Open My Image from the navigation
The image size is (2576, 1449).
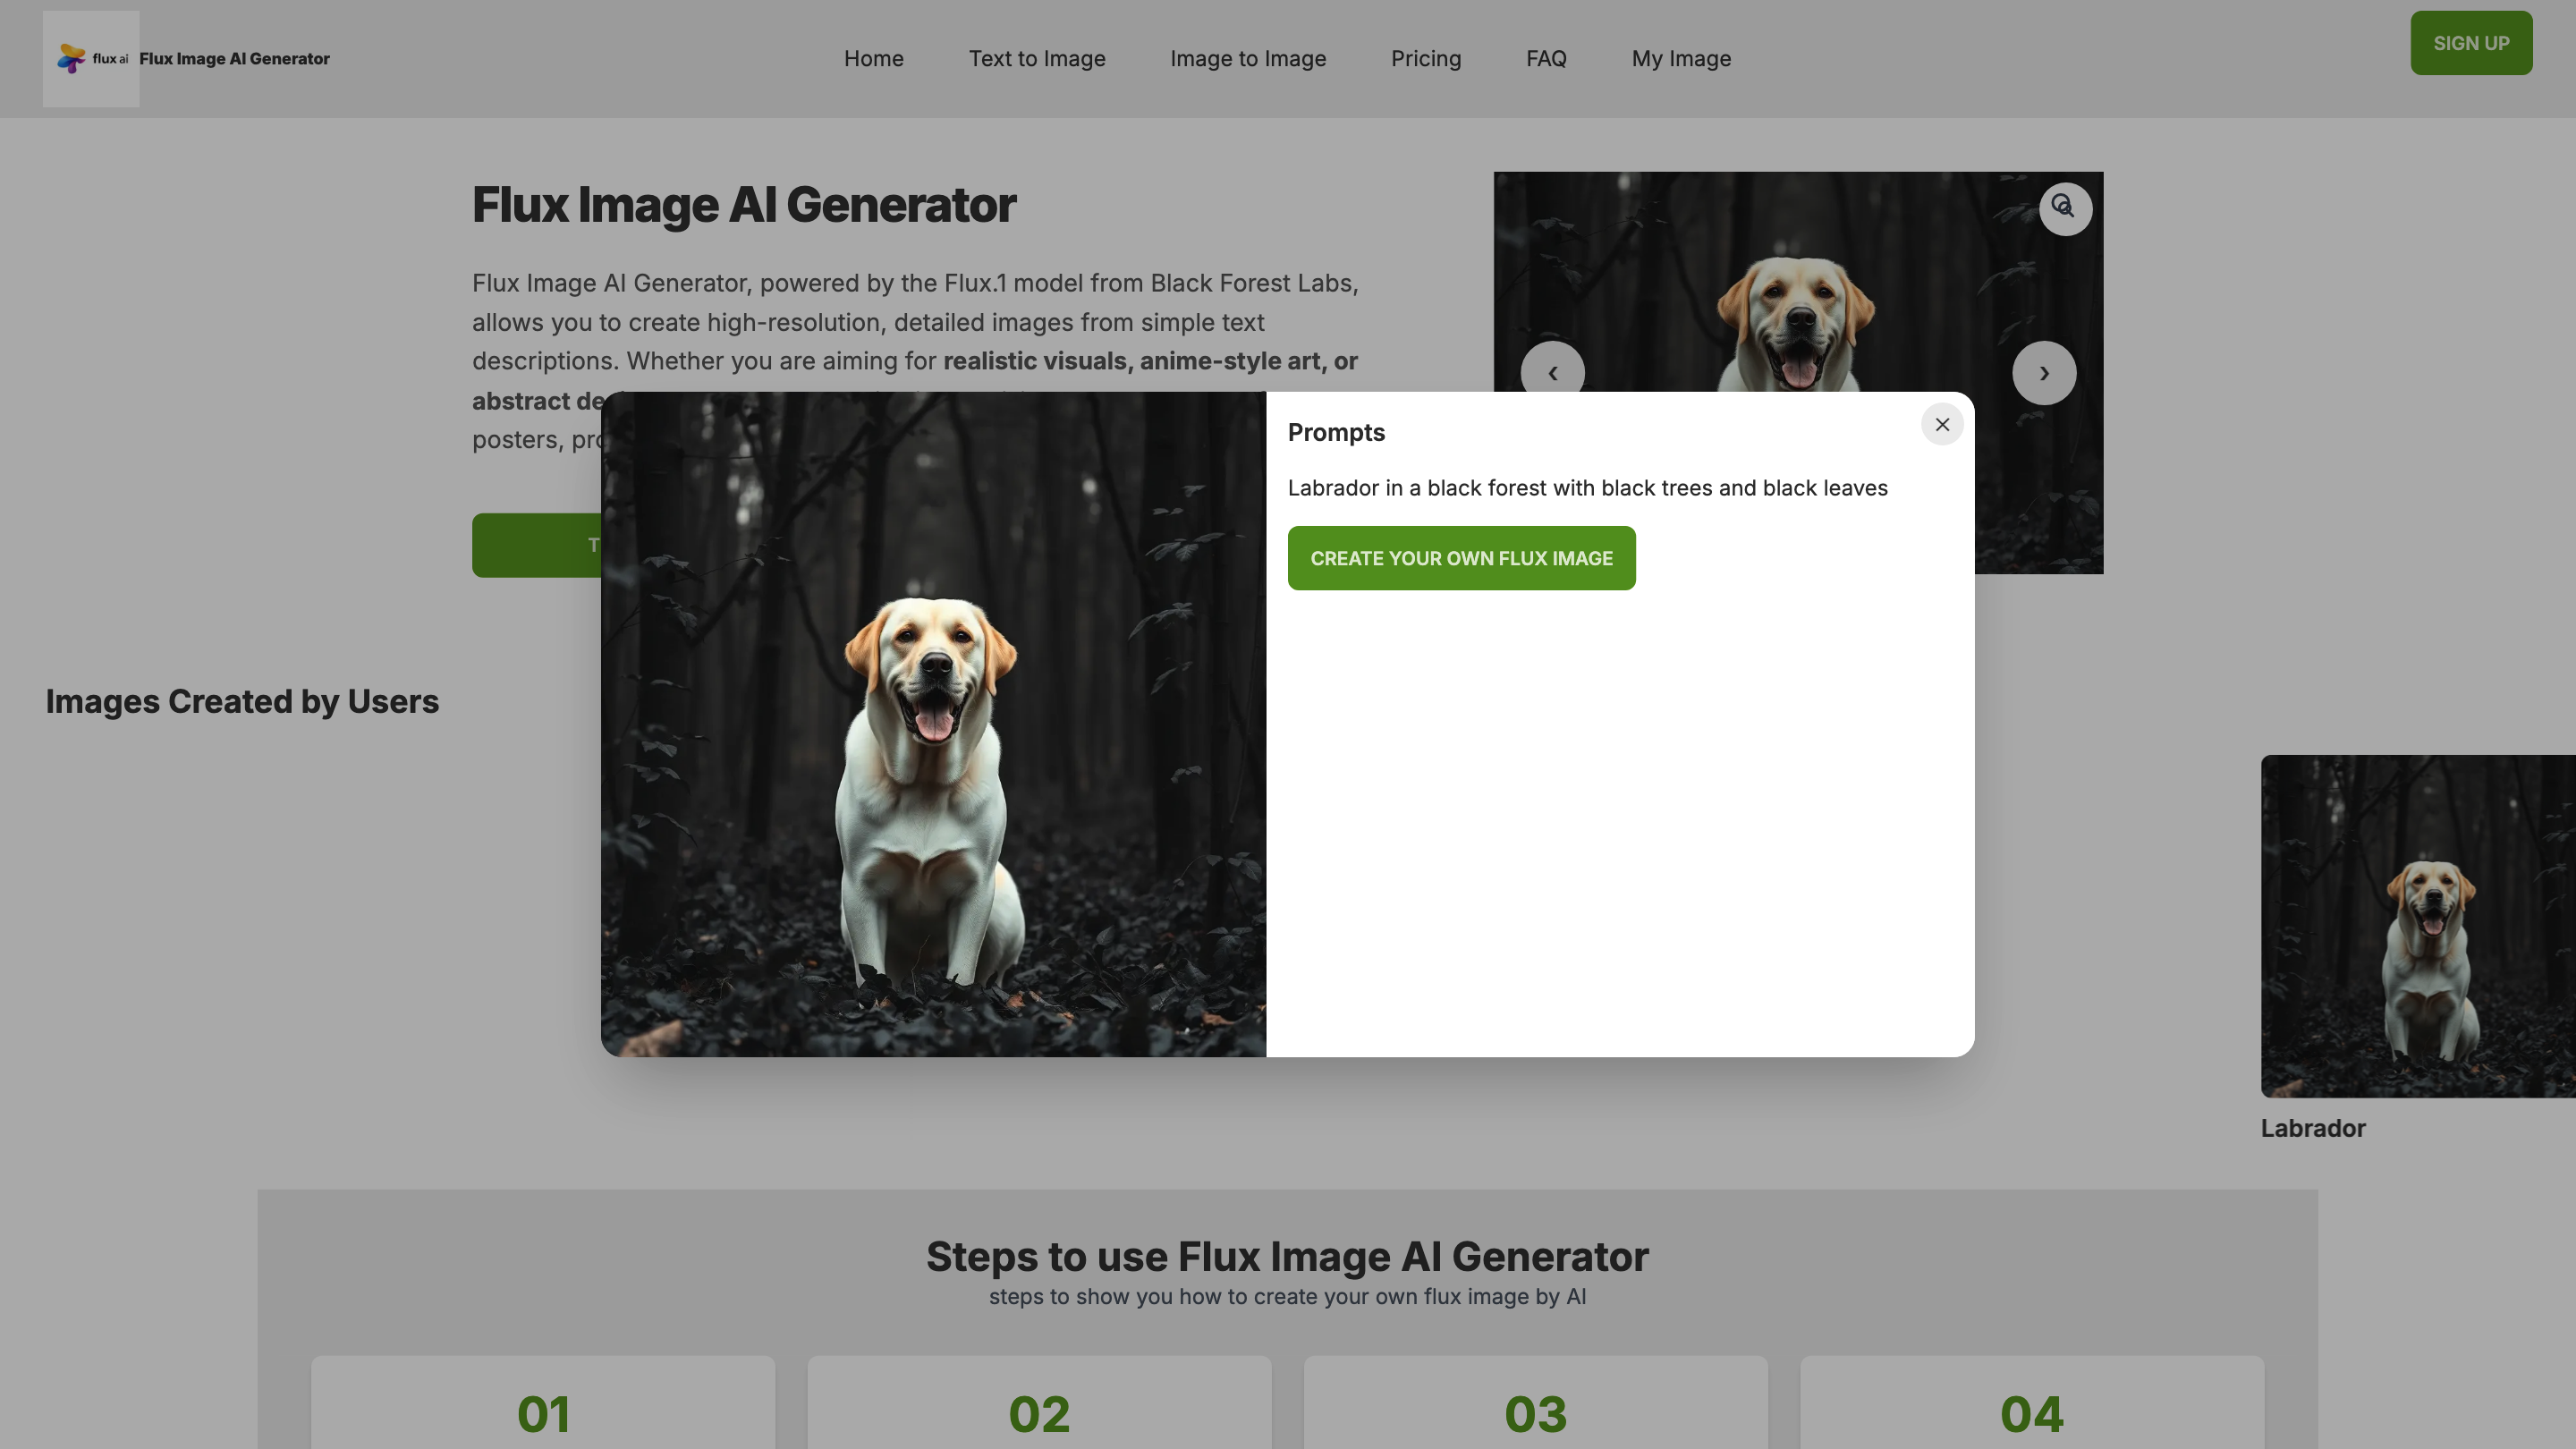coord(1681,58)
